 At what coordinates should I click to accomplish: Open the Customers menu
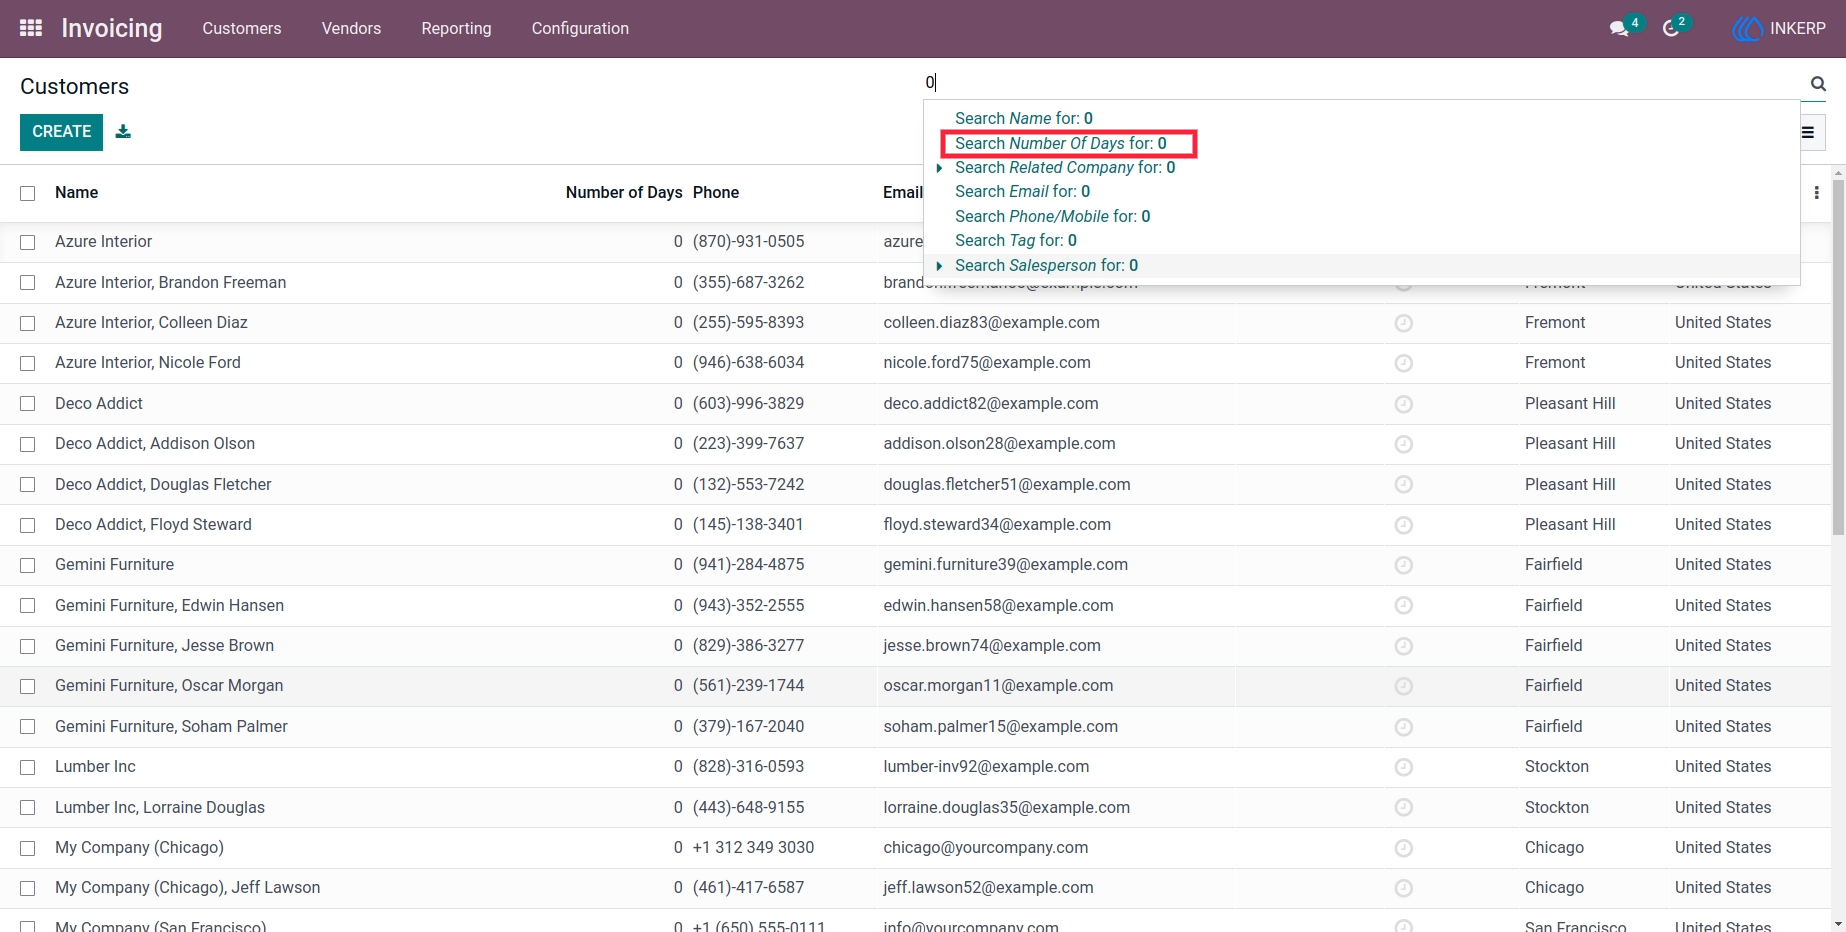(242, 29)
